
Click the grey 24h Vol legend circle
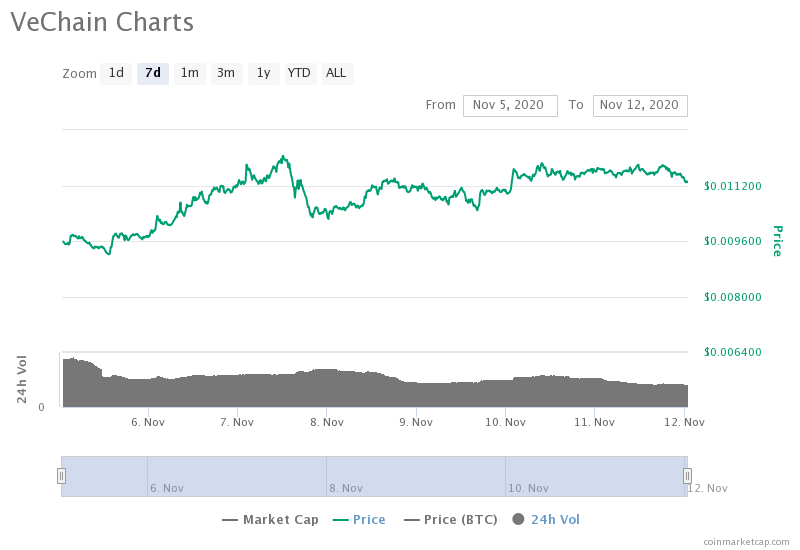tap(518, 520)
